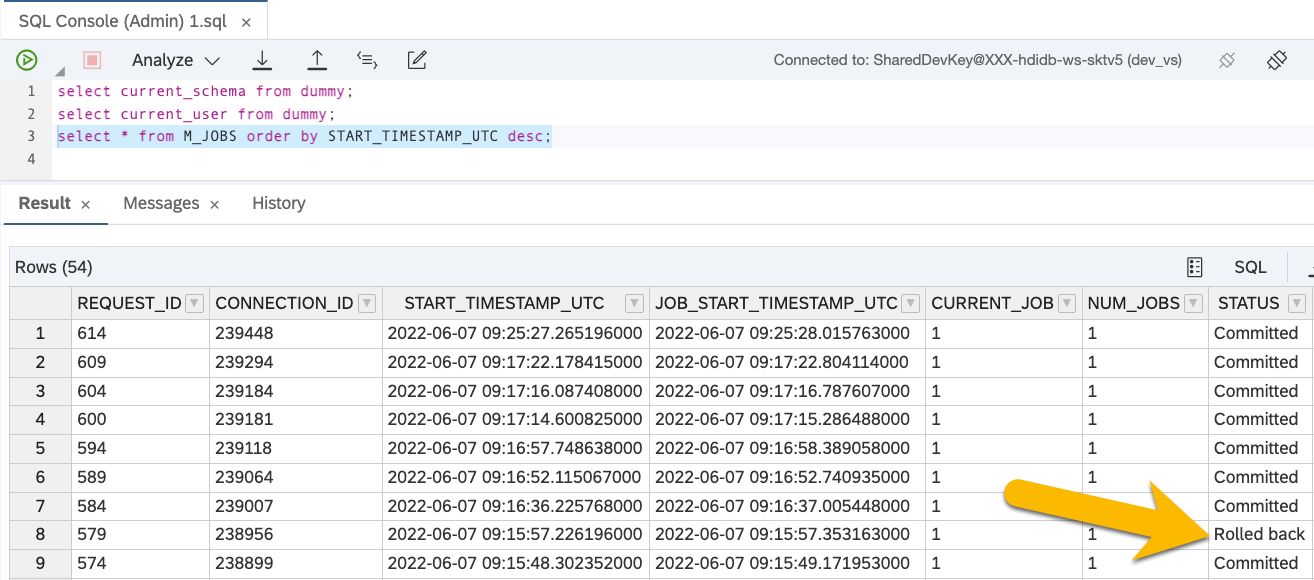Viewport: 1314px width, 580px height.
Task: Expand the START_TIMESTAMP_UTC column filter menu
Action: click(x=634, y=303)
